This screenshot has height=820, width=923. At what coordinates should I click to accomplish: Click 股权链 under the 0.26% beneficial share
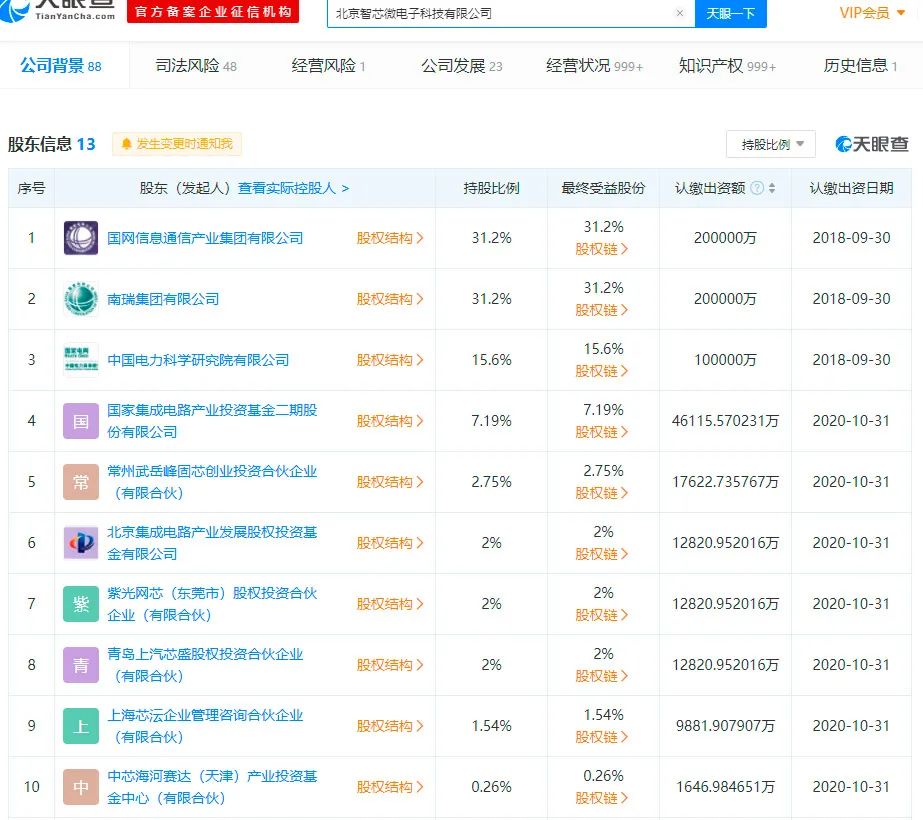(602, 798)
